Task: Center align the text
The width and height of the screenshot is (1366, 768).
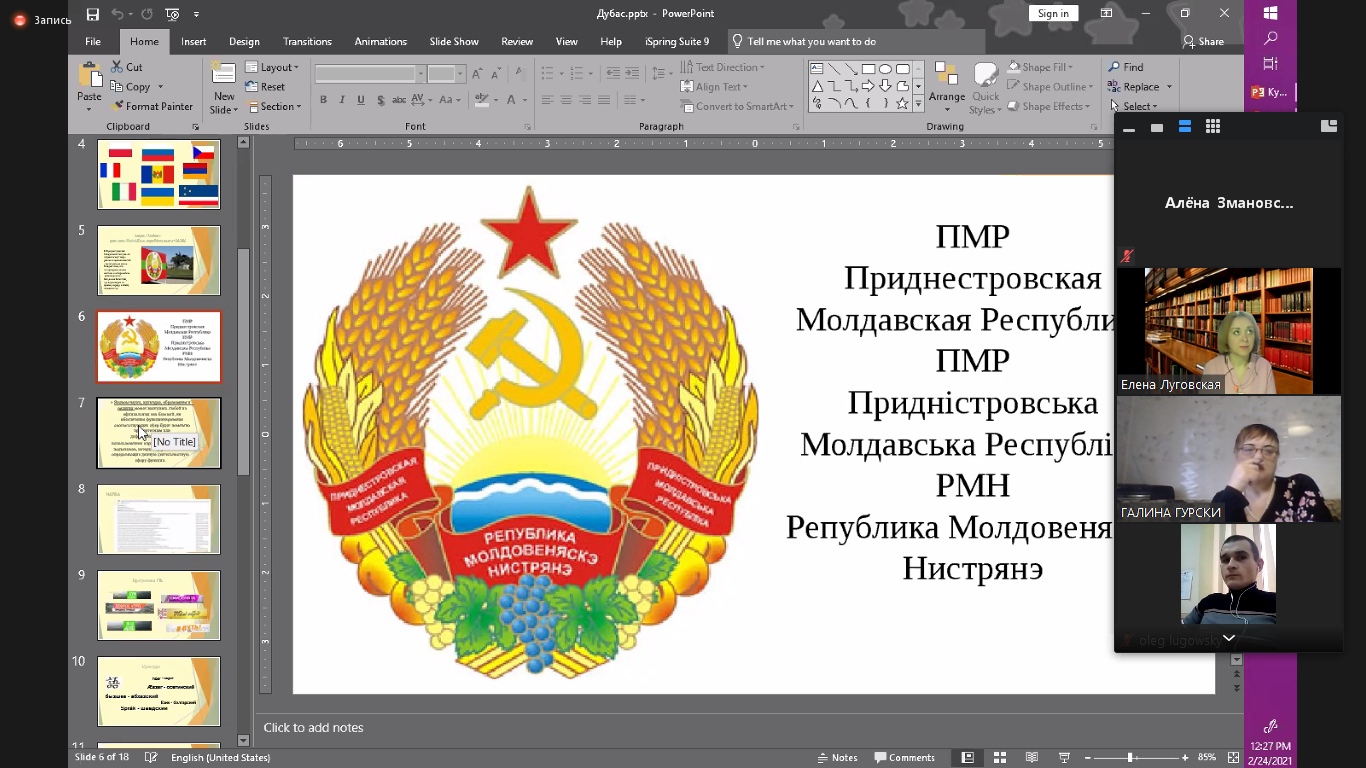Action: click(x=566, y=100)
